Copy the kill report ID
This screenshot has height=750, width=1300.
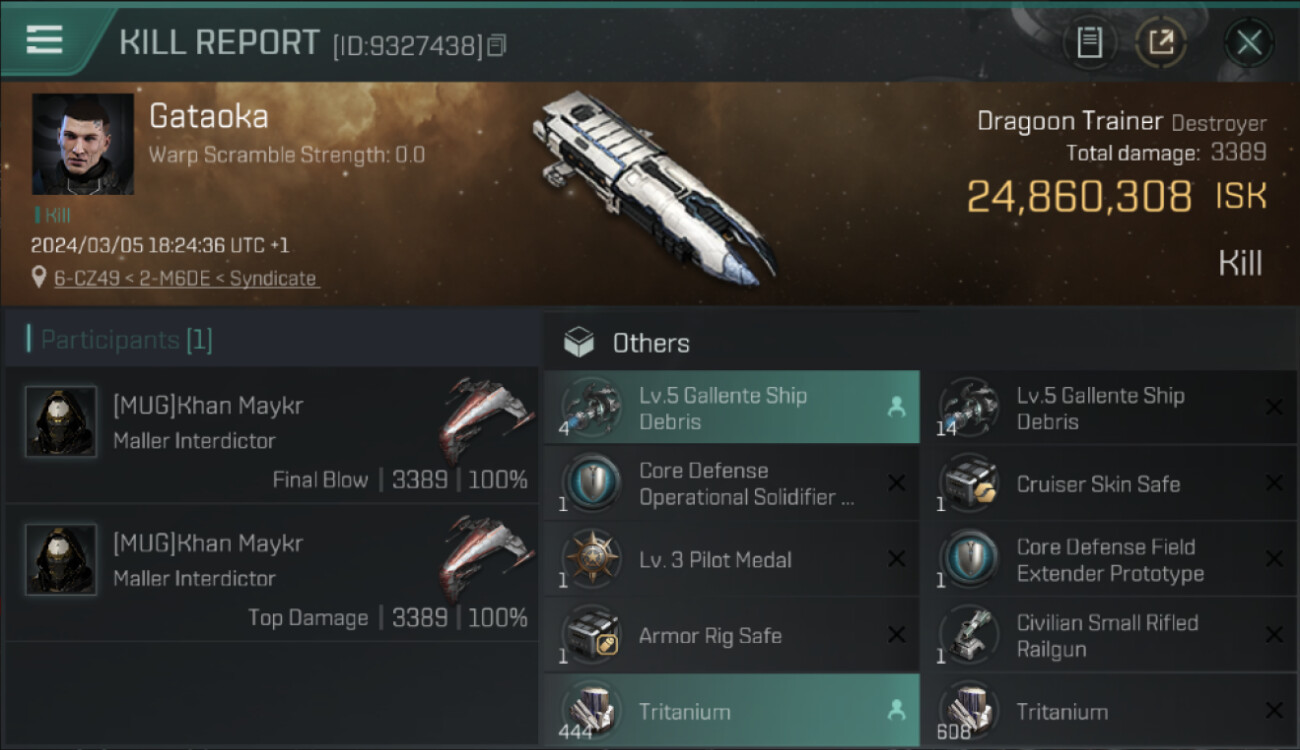pos(497,45)
